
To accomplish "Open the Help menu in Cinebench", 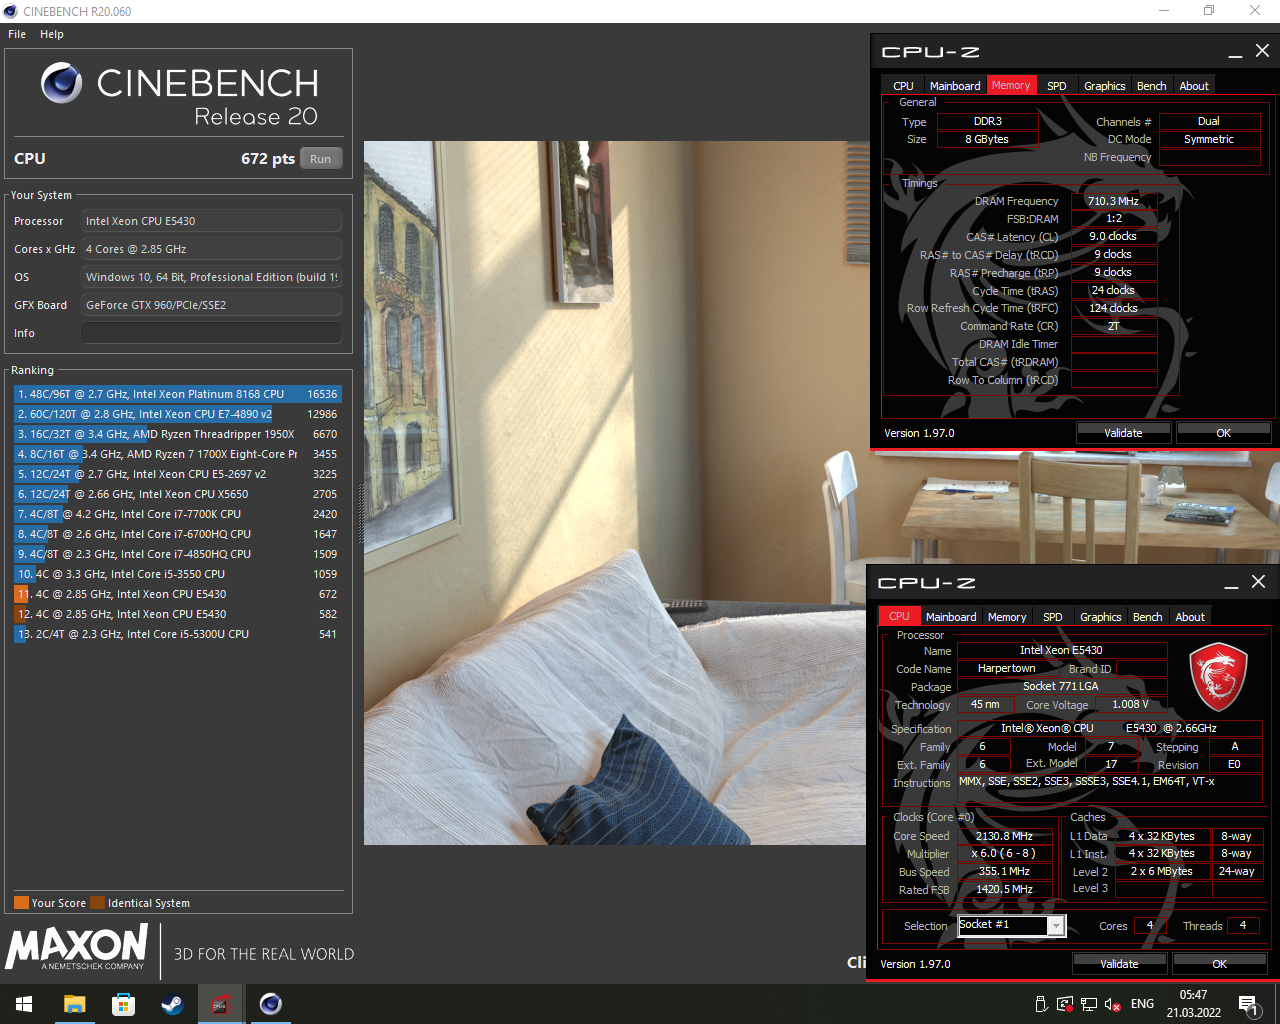I will [x=52, y=34].
